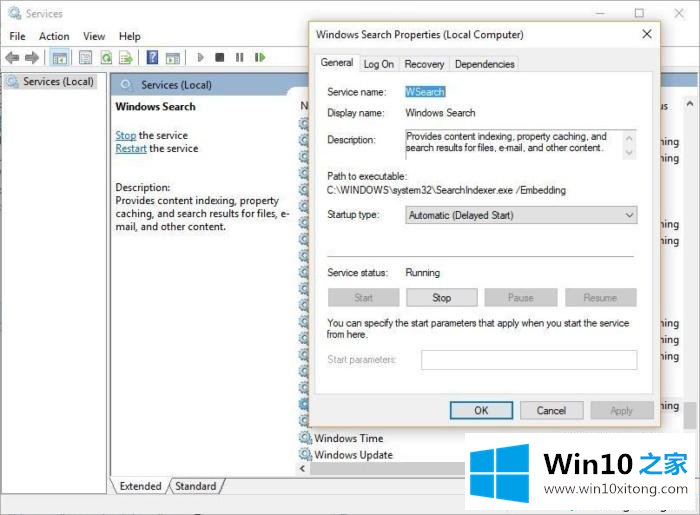Image resolution: width=700 pixels, height=515 pixels.
Task: Click the Stop Service square icon in toolbar
Action: point(220,57)
